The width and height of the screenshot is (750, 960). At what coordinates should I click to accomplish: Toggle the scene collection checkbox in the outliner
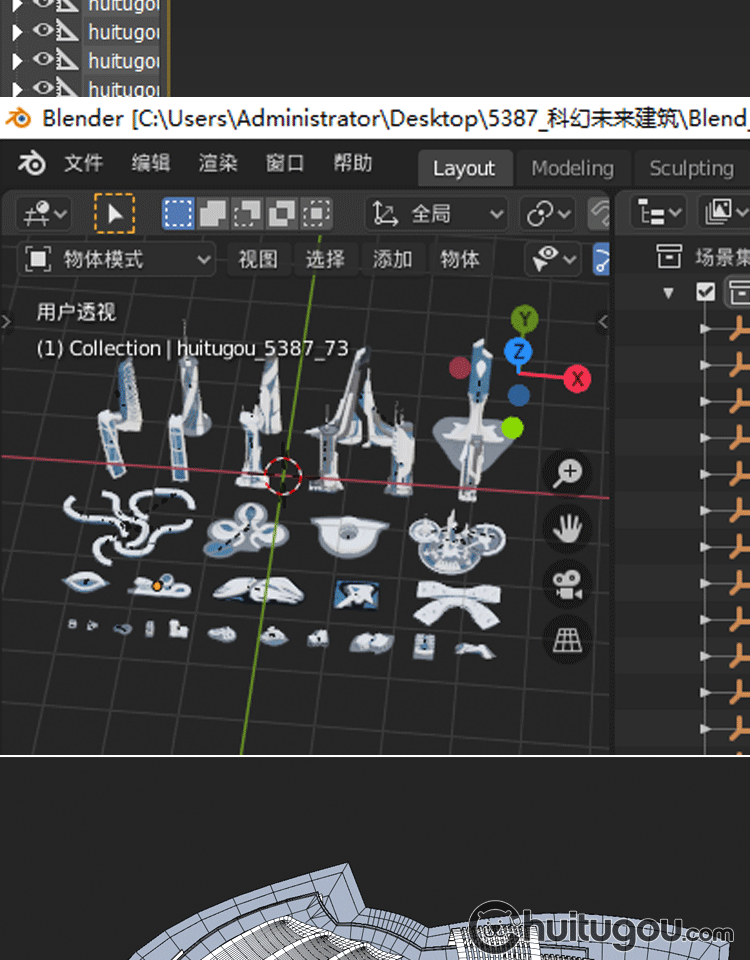706,292
